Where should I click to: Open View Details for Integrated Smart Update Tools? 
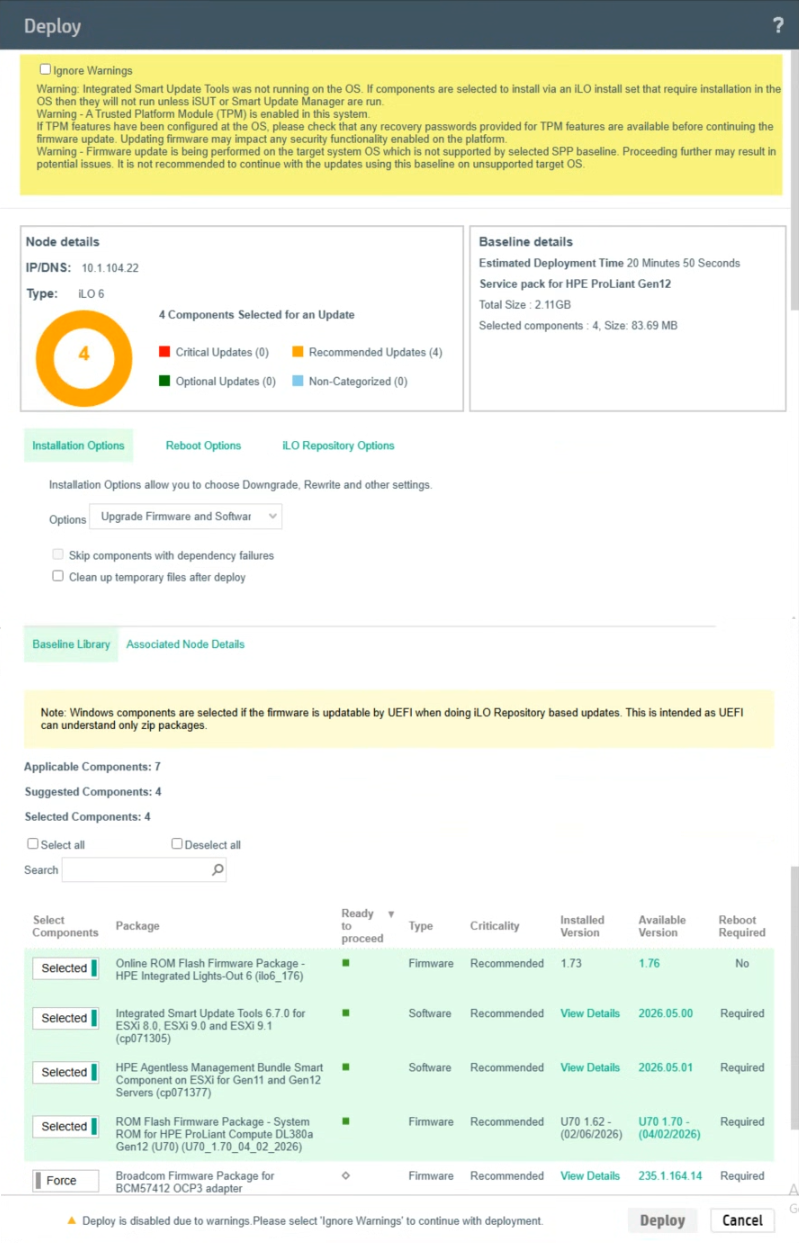click(590, 1013)
